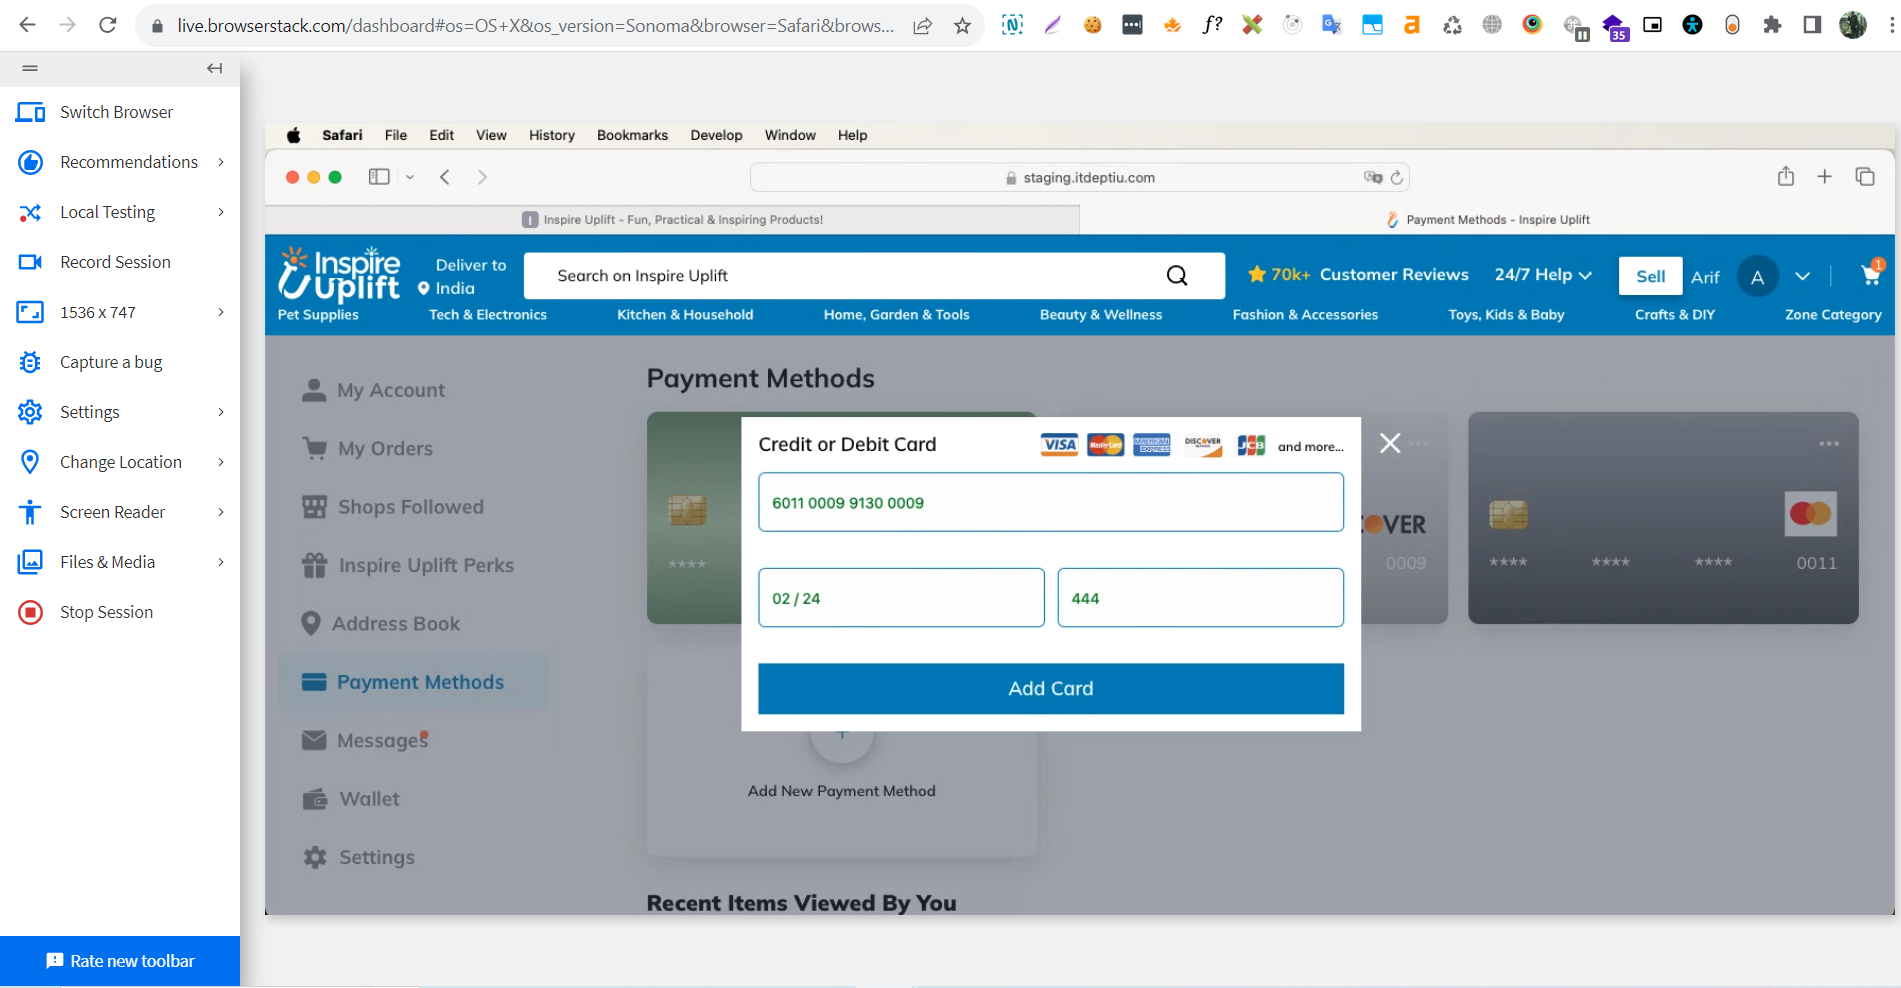Open the shopping cart icon

coord(1870,276)
